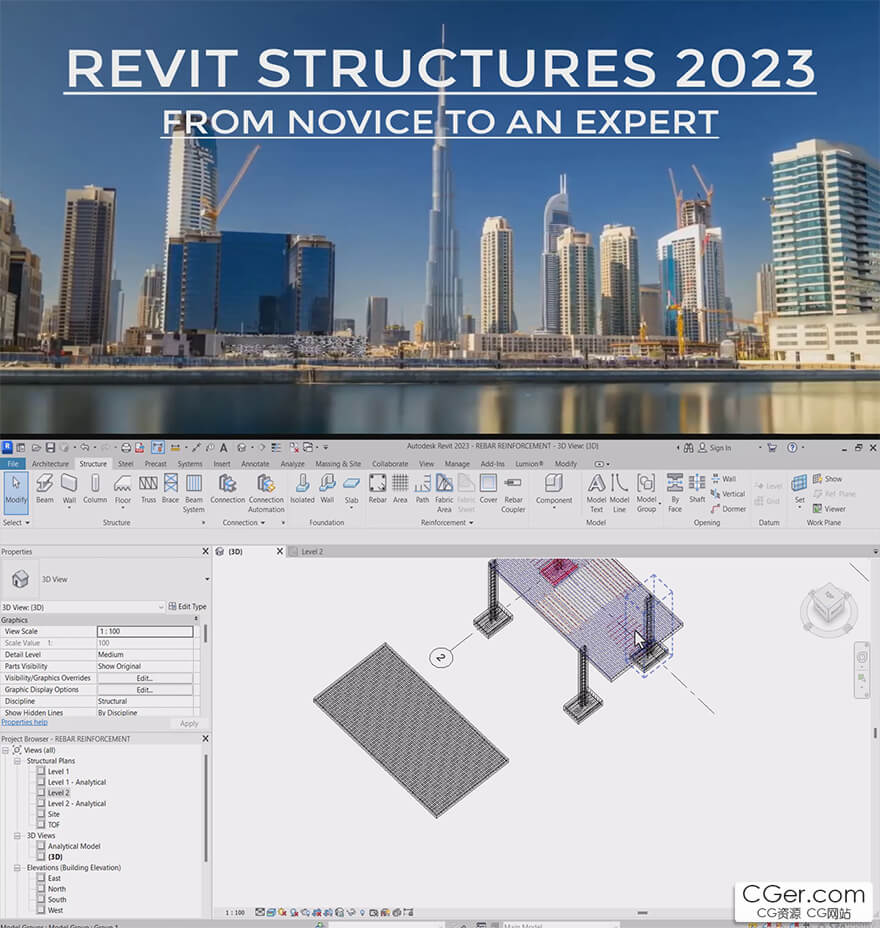Click the structural Column tool

95,488
